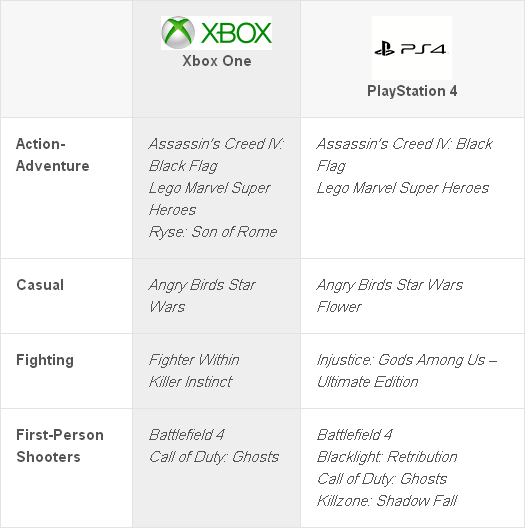Select the PlayStation 4 column heading
525x528 pixels.
click(412, 91)
